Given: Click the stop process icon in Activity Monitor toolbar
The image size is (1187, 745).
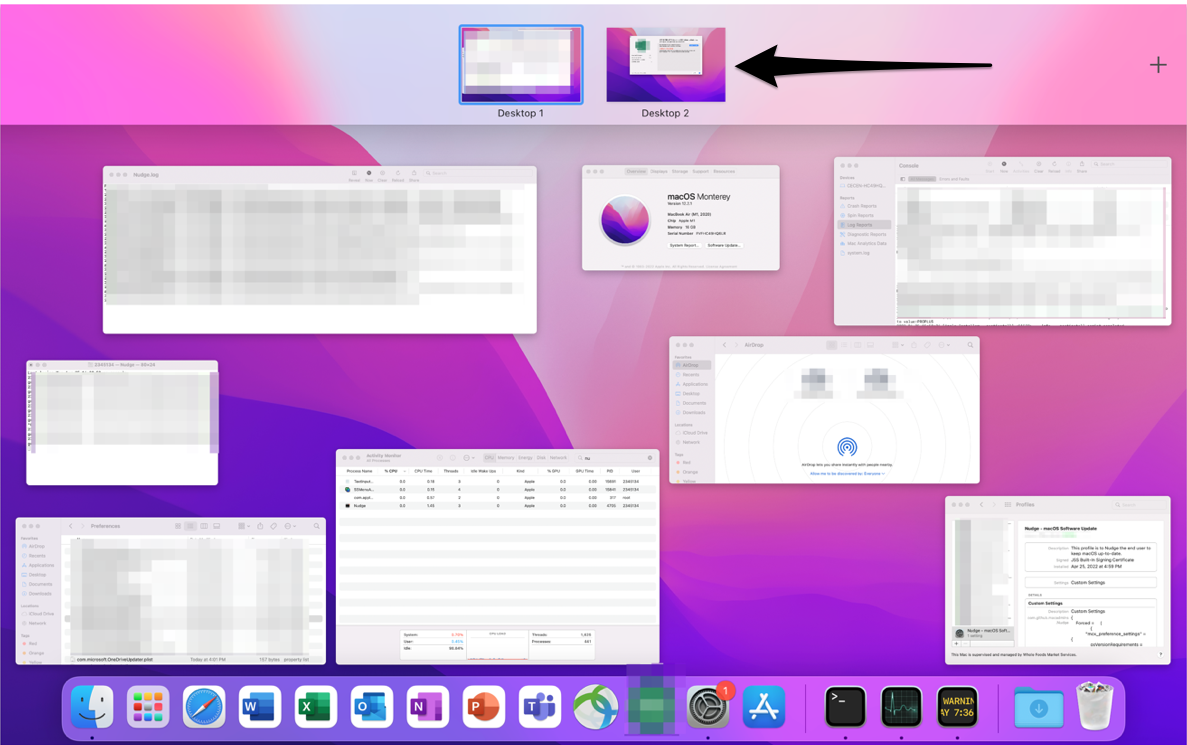Looking at the screenshot, I should 440,457.
